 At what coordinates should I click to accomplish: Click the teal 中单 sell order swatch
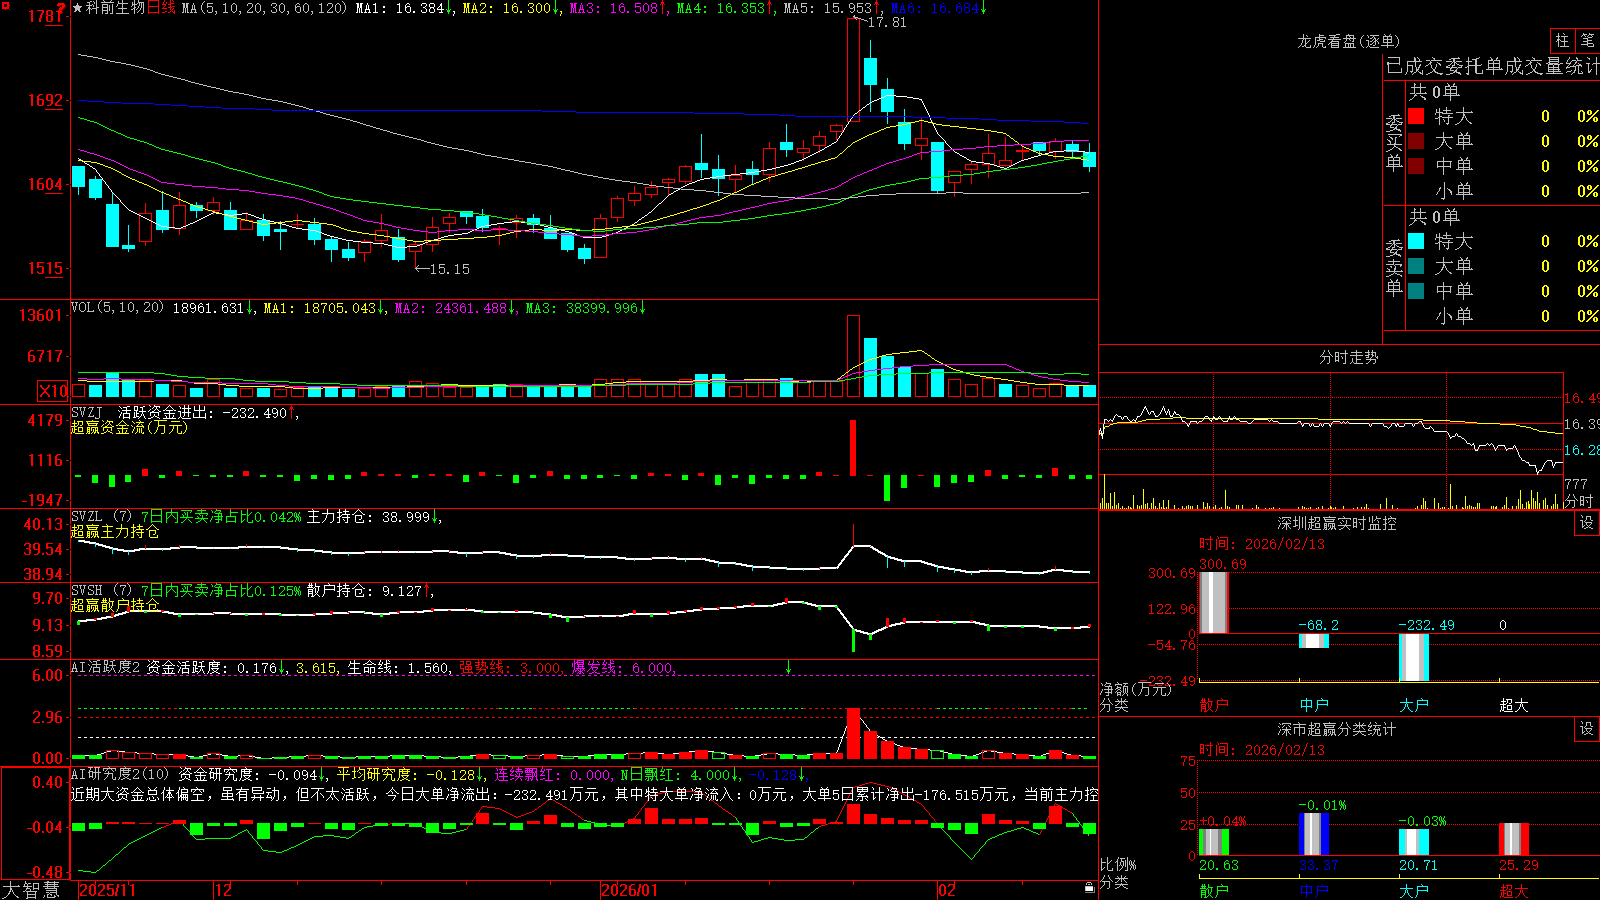[x=1416, y=291]
